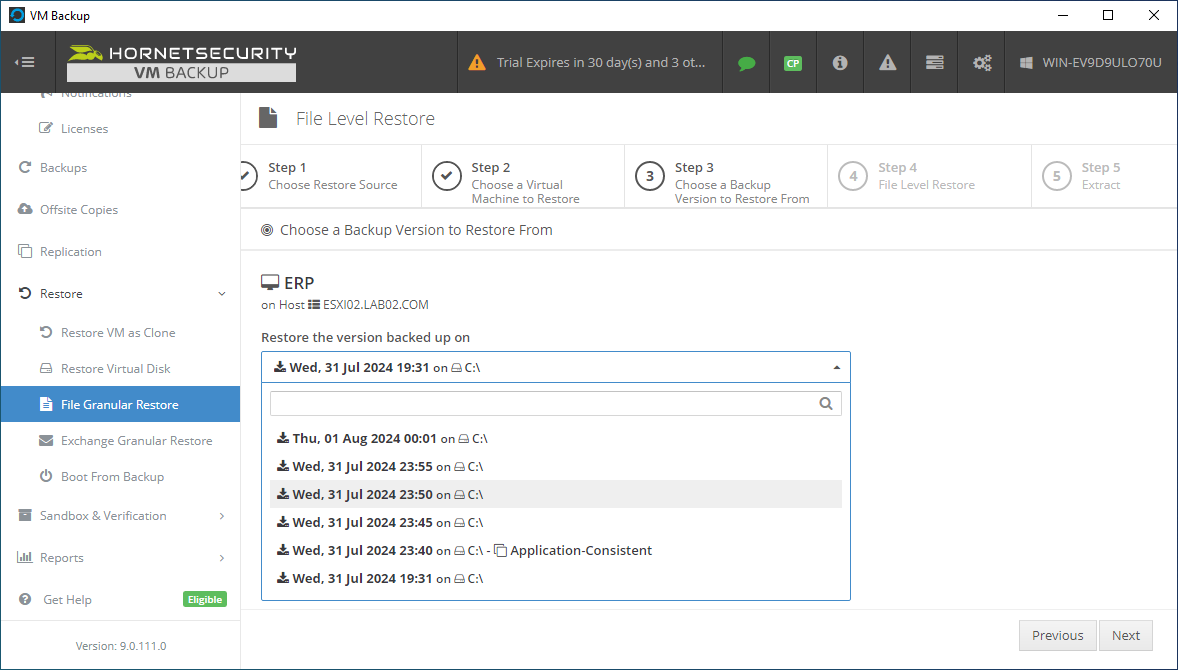The width and height of the screenshot is (1178, 670).
Task: Click the Reports bar chart icon
Action: 25,557
